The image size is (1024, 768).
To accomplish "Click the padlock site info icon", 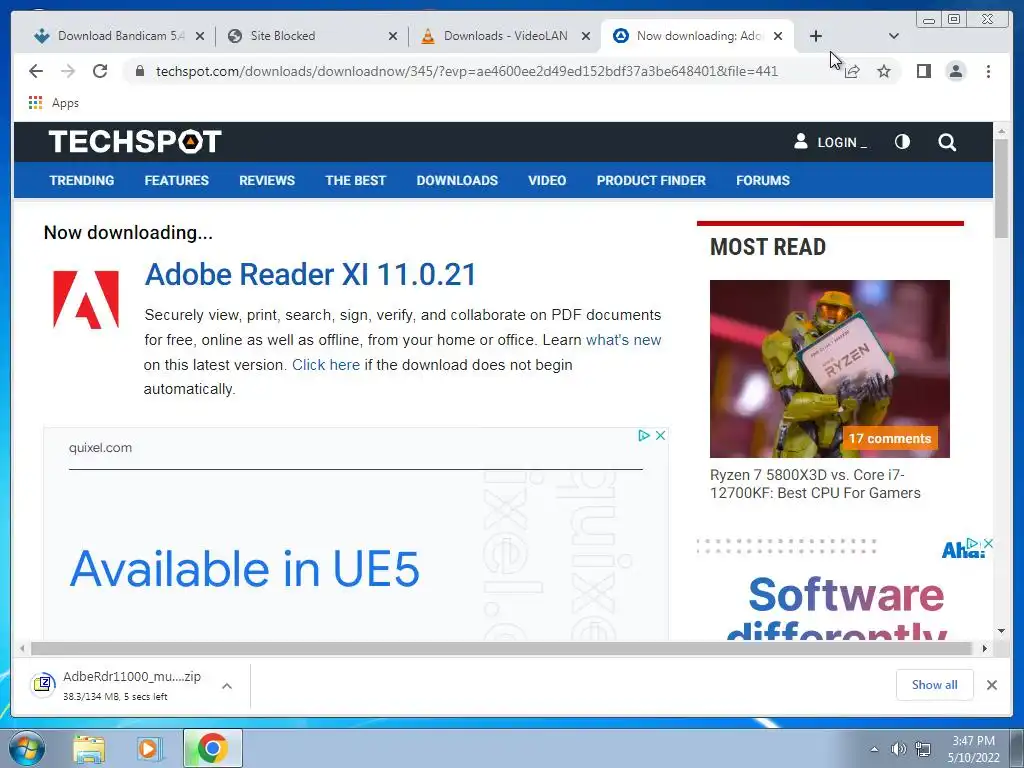I will (139, 71).
